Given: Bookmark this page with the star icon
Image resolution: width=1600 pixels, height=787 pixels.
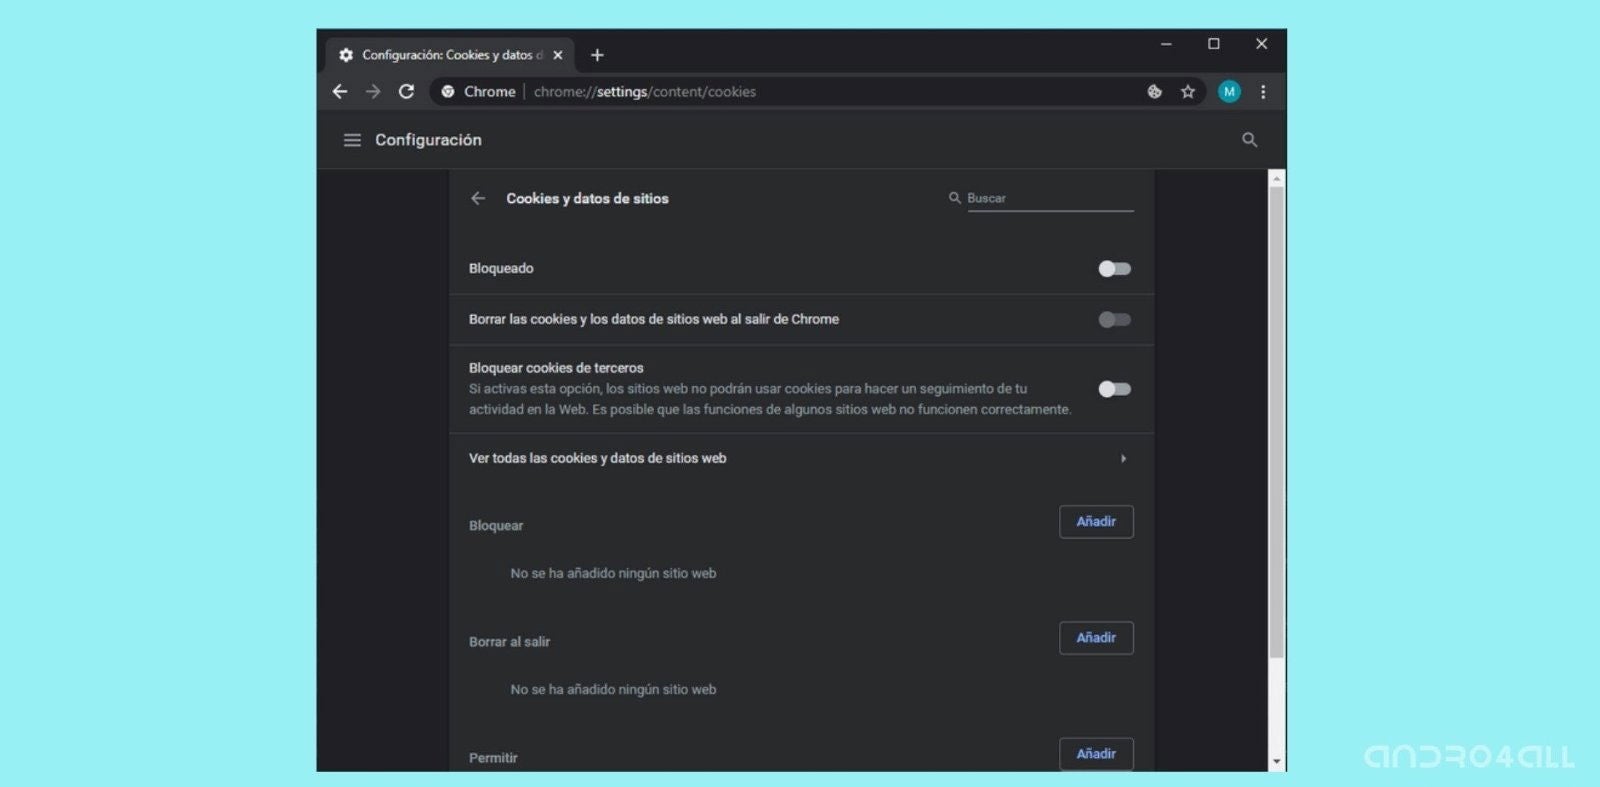Looking at the screenshot, I should 1187,92.
